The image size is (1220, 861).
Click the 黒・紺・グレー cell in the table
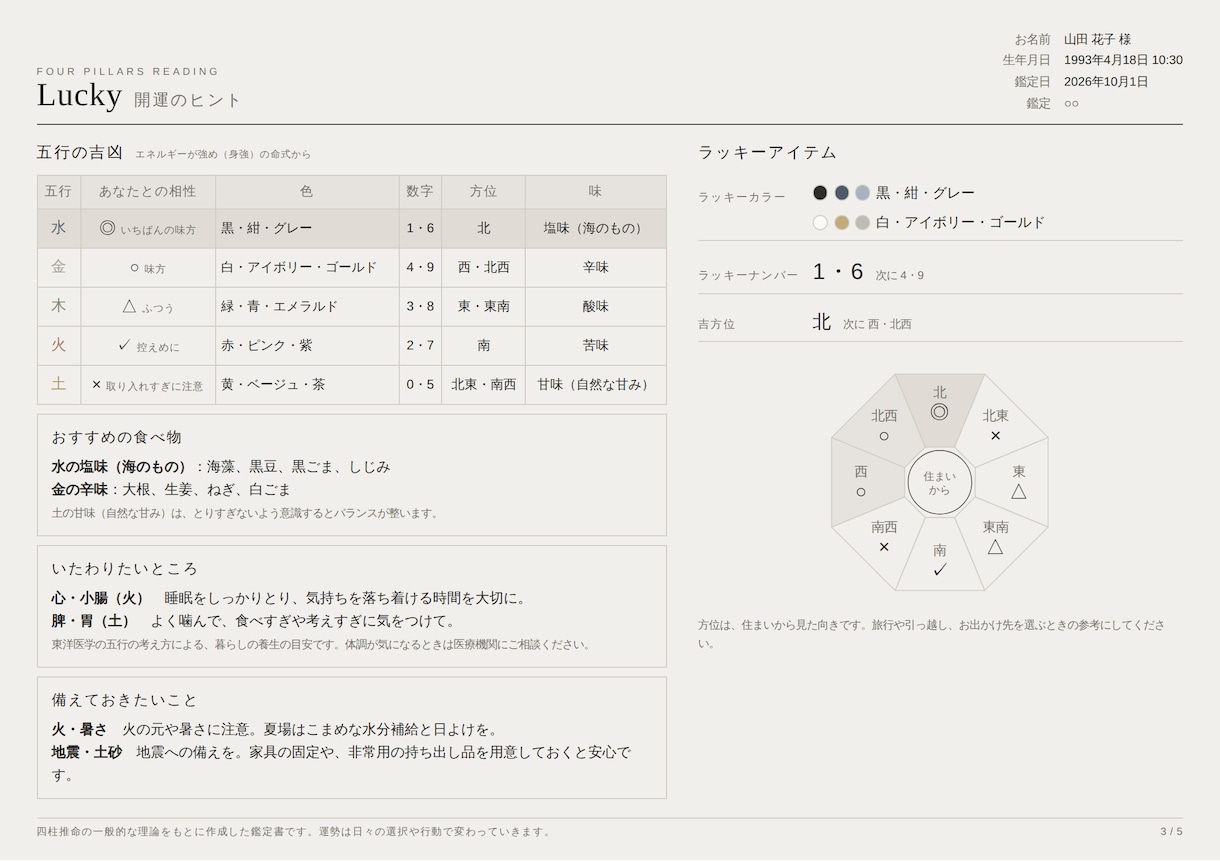click(x=307, y=228)
